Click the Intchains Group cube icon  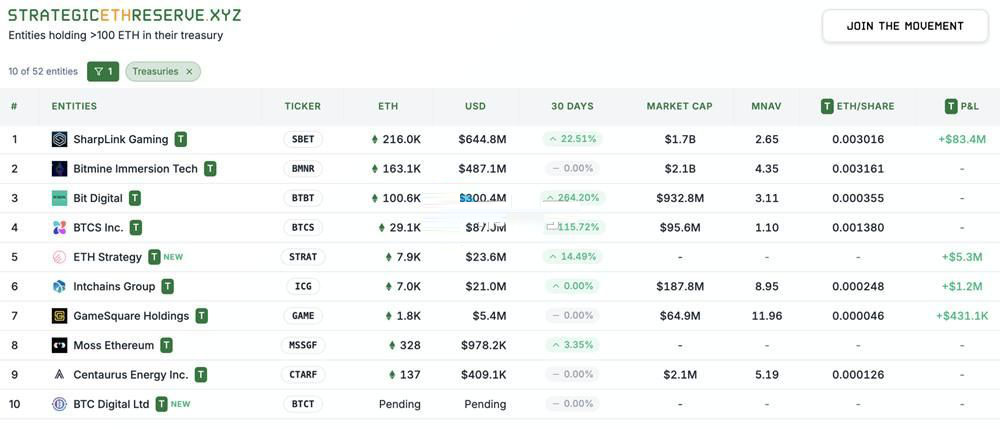click(x=59, y=286)
